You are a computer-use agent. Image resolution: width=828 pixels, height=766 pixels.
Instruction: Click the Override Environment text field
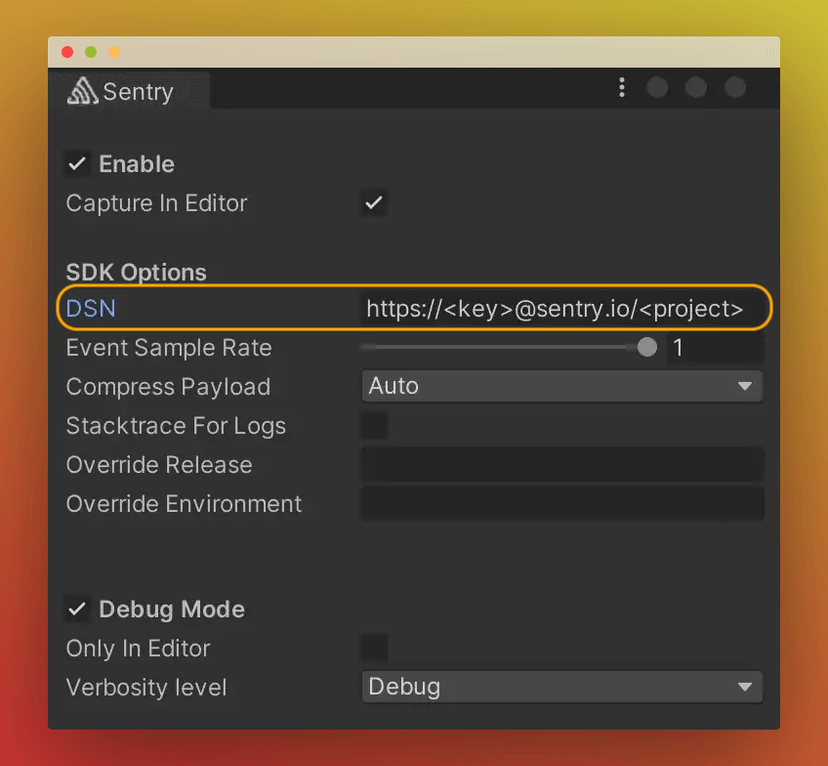[562, 503]
